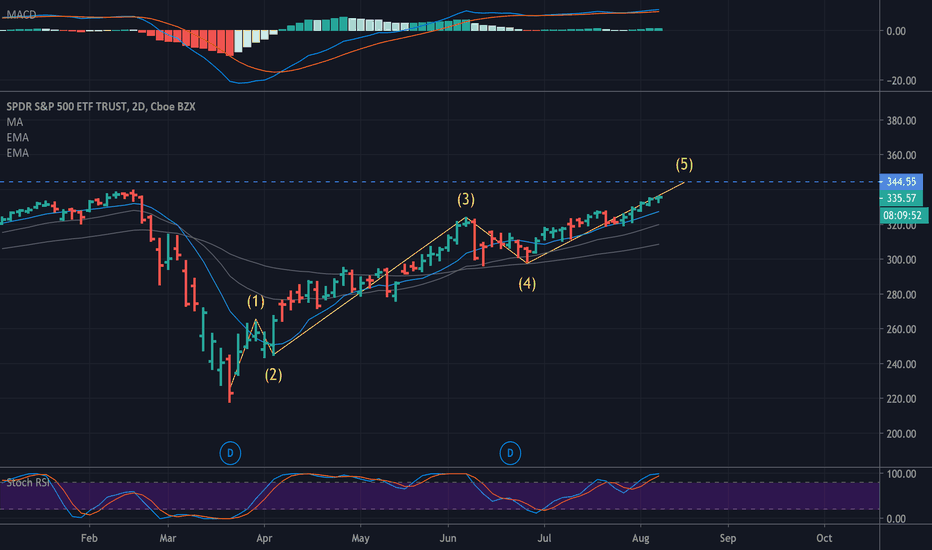Select the blue dashed 344.55 horizontal line

[440, 181]
